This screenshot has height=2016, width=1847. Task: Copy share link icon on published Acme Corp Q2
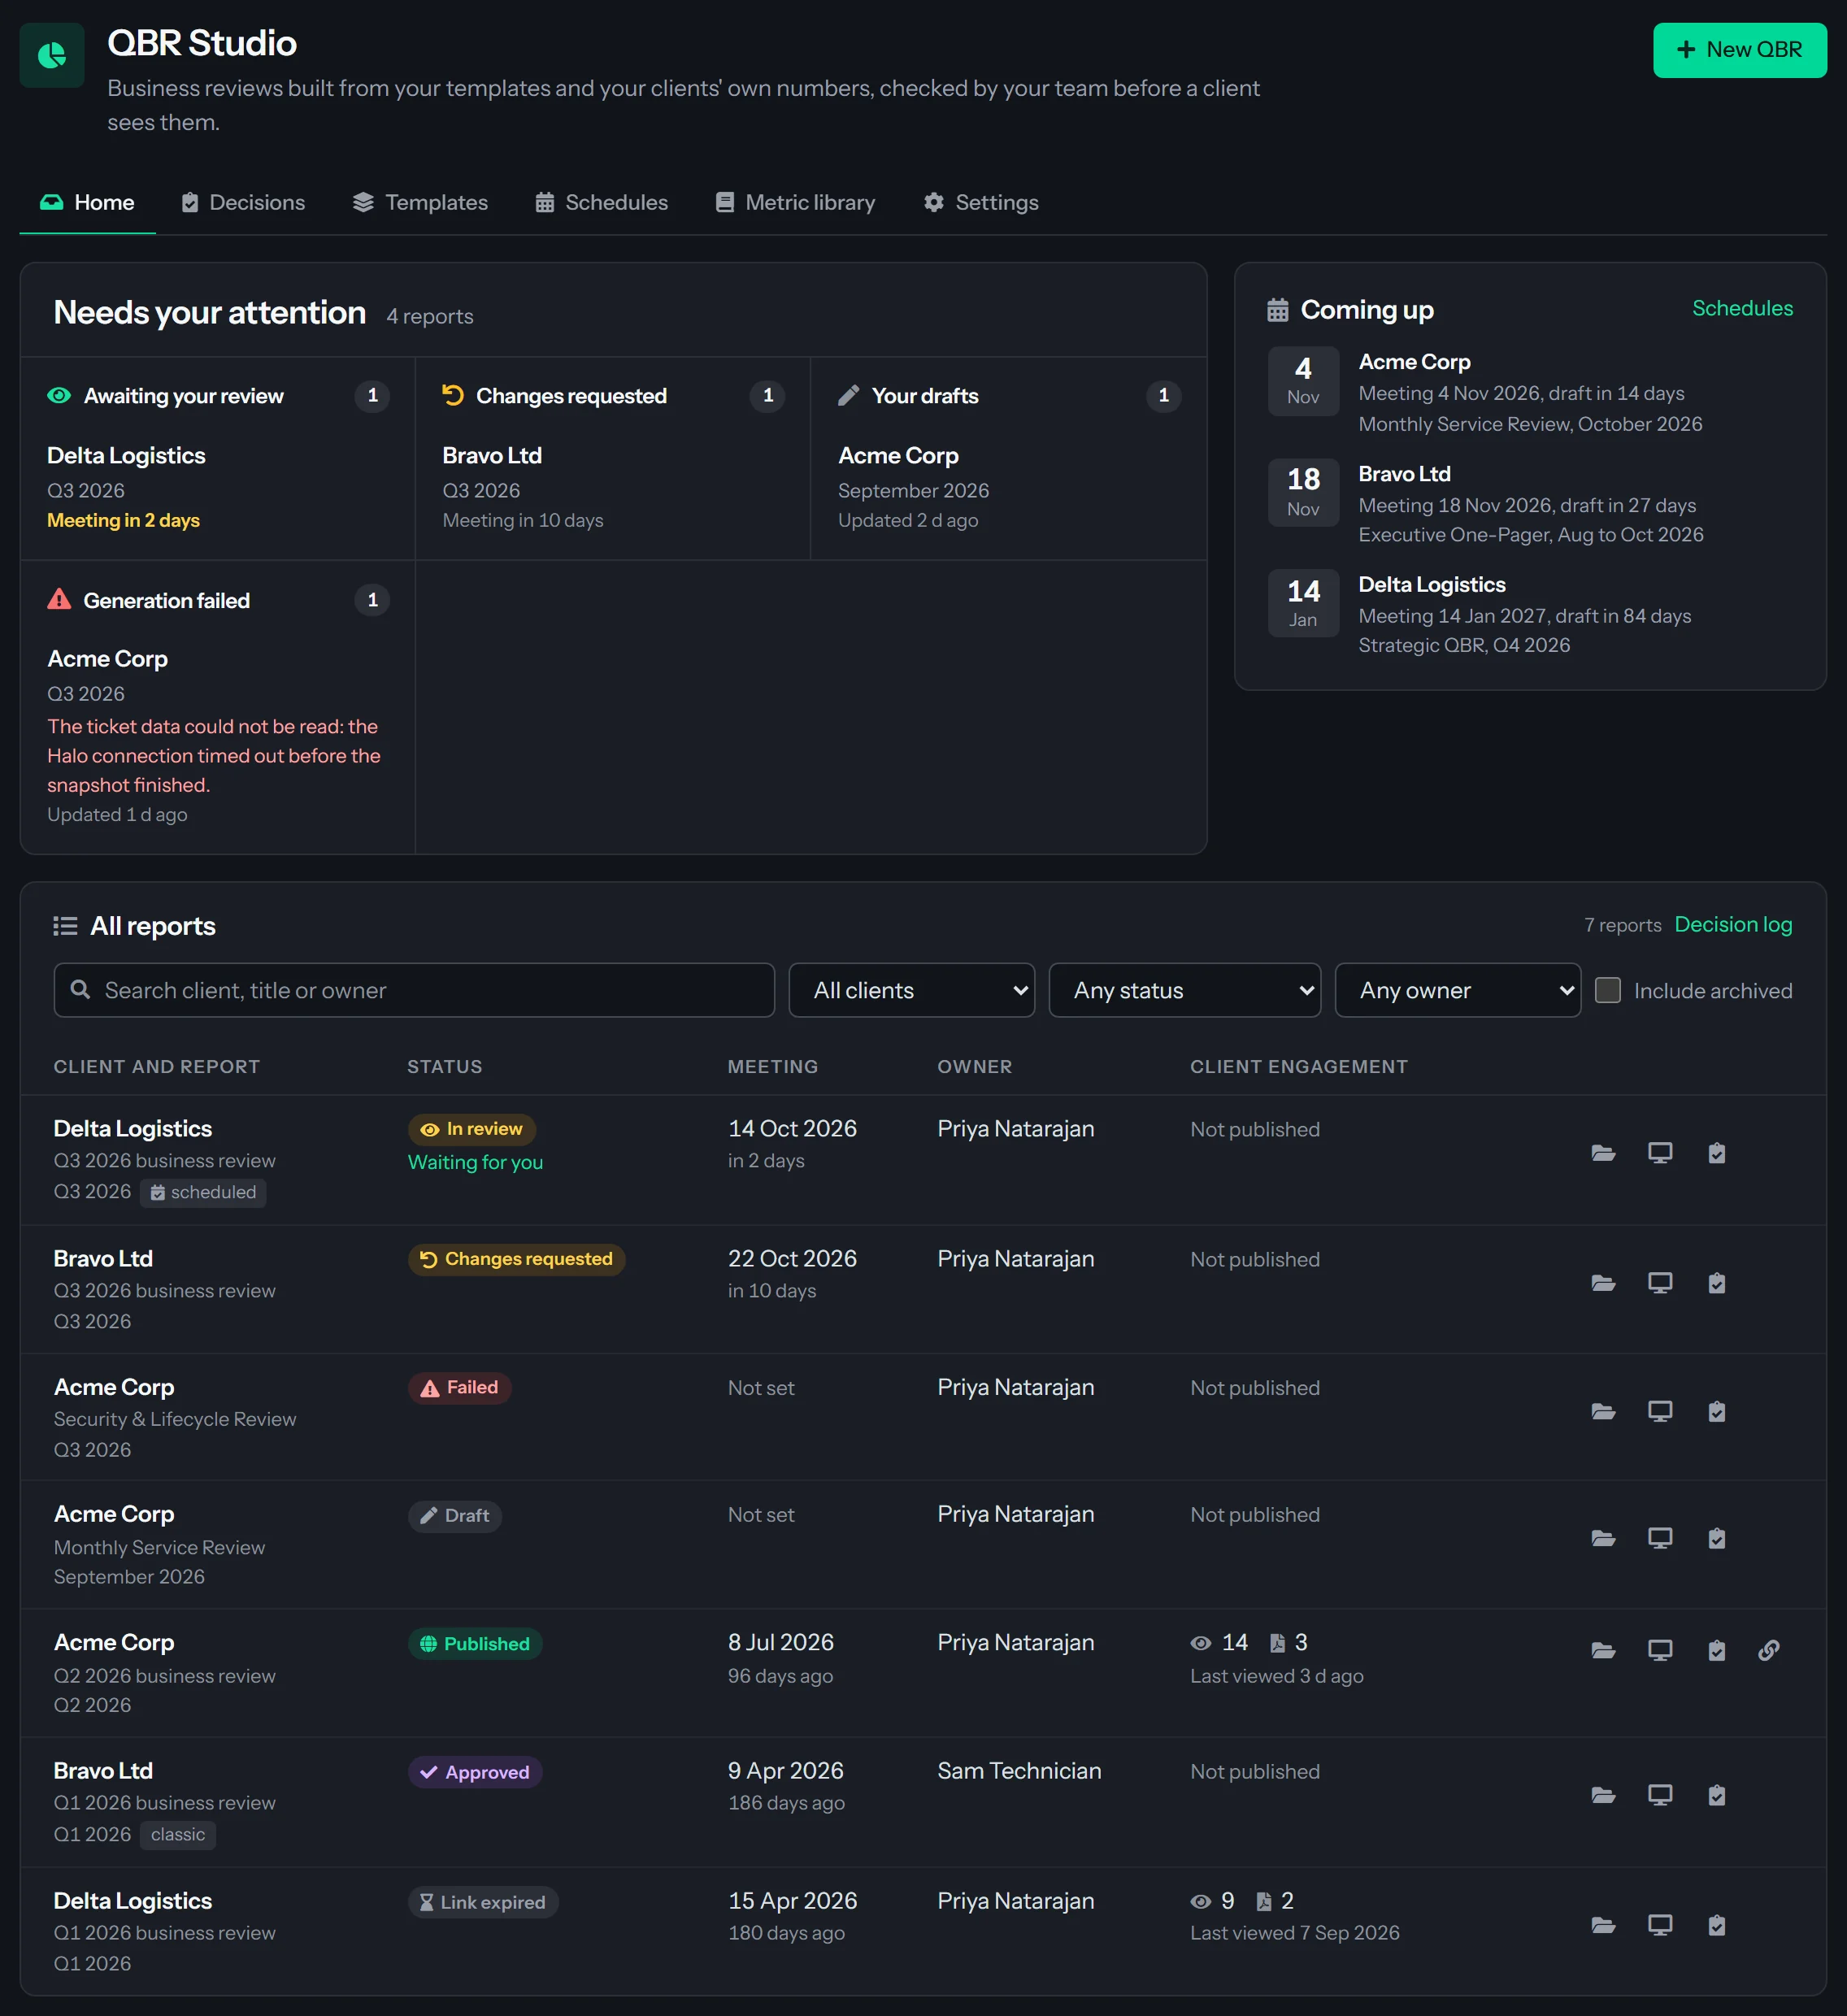point(1768,1650)
